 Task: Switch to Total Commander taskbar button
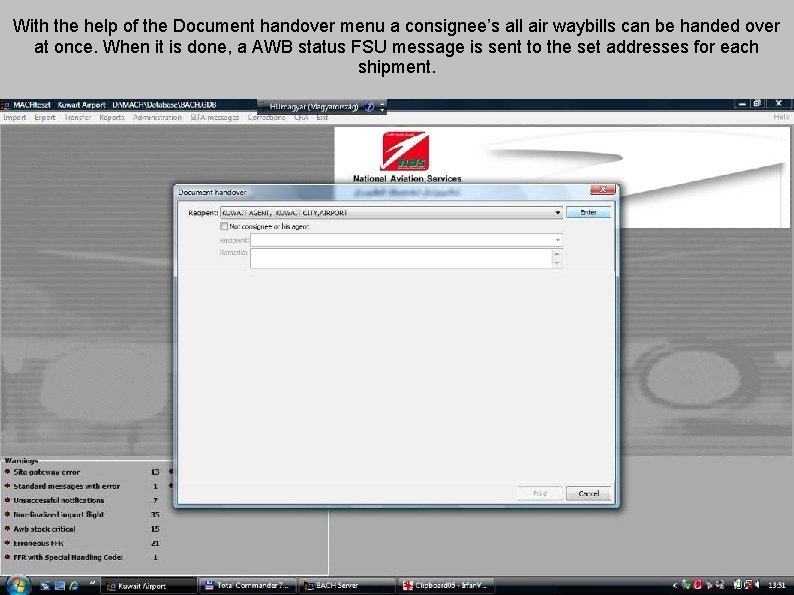pyautogui.click(x=247, y=586)
